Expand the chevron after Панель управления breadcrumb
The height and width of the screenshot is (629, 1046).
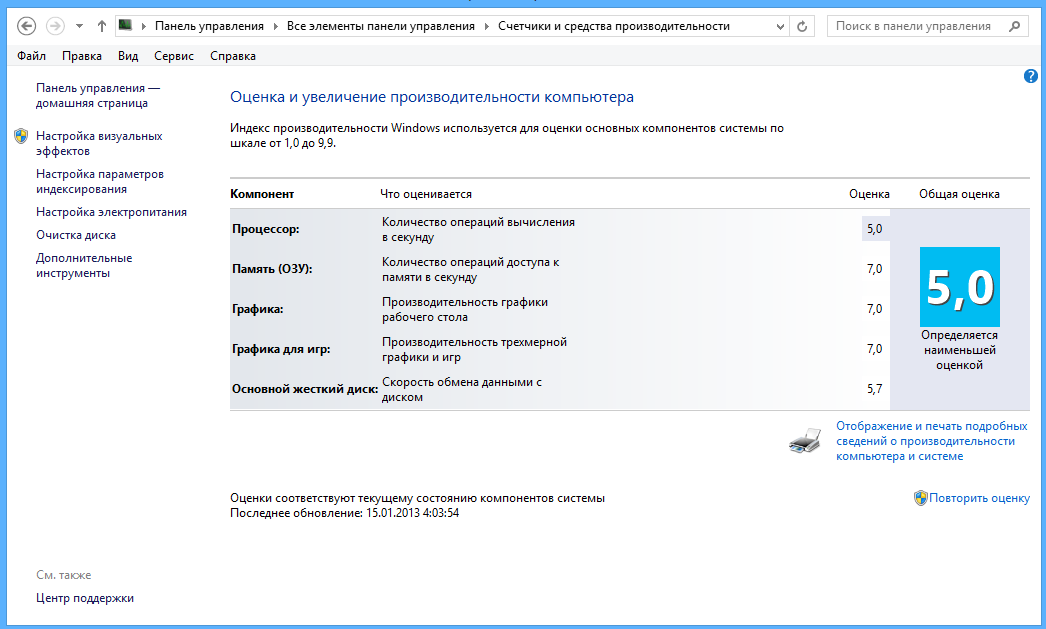coord(276,26)
